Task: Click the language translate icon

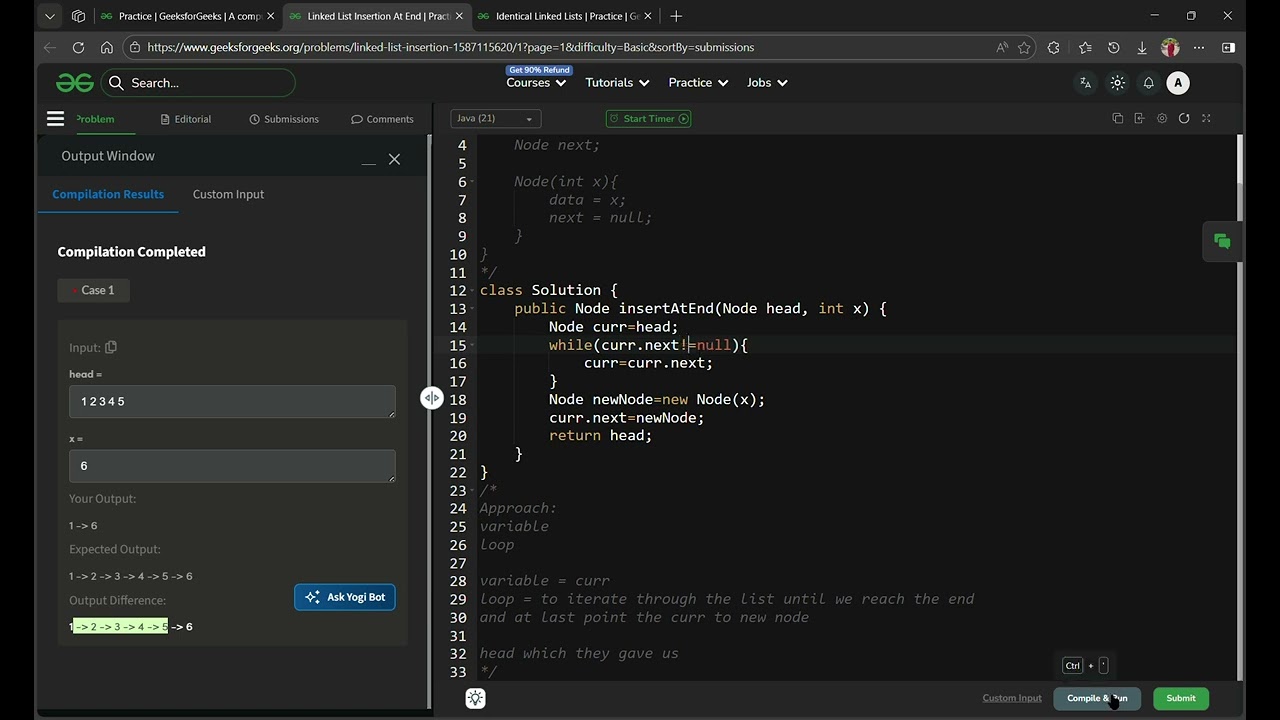Action: click(x=1085, y=83)
